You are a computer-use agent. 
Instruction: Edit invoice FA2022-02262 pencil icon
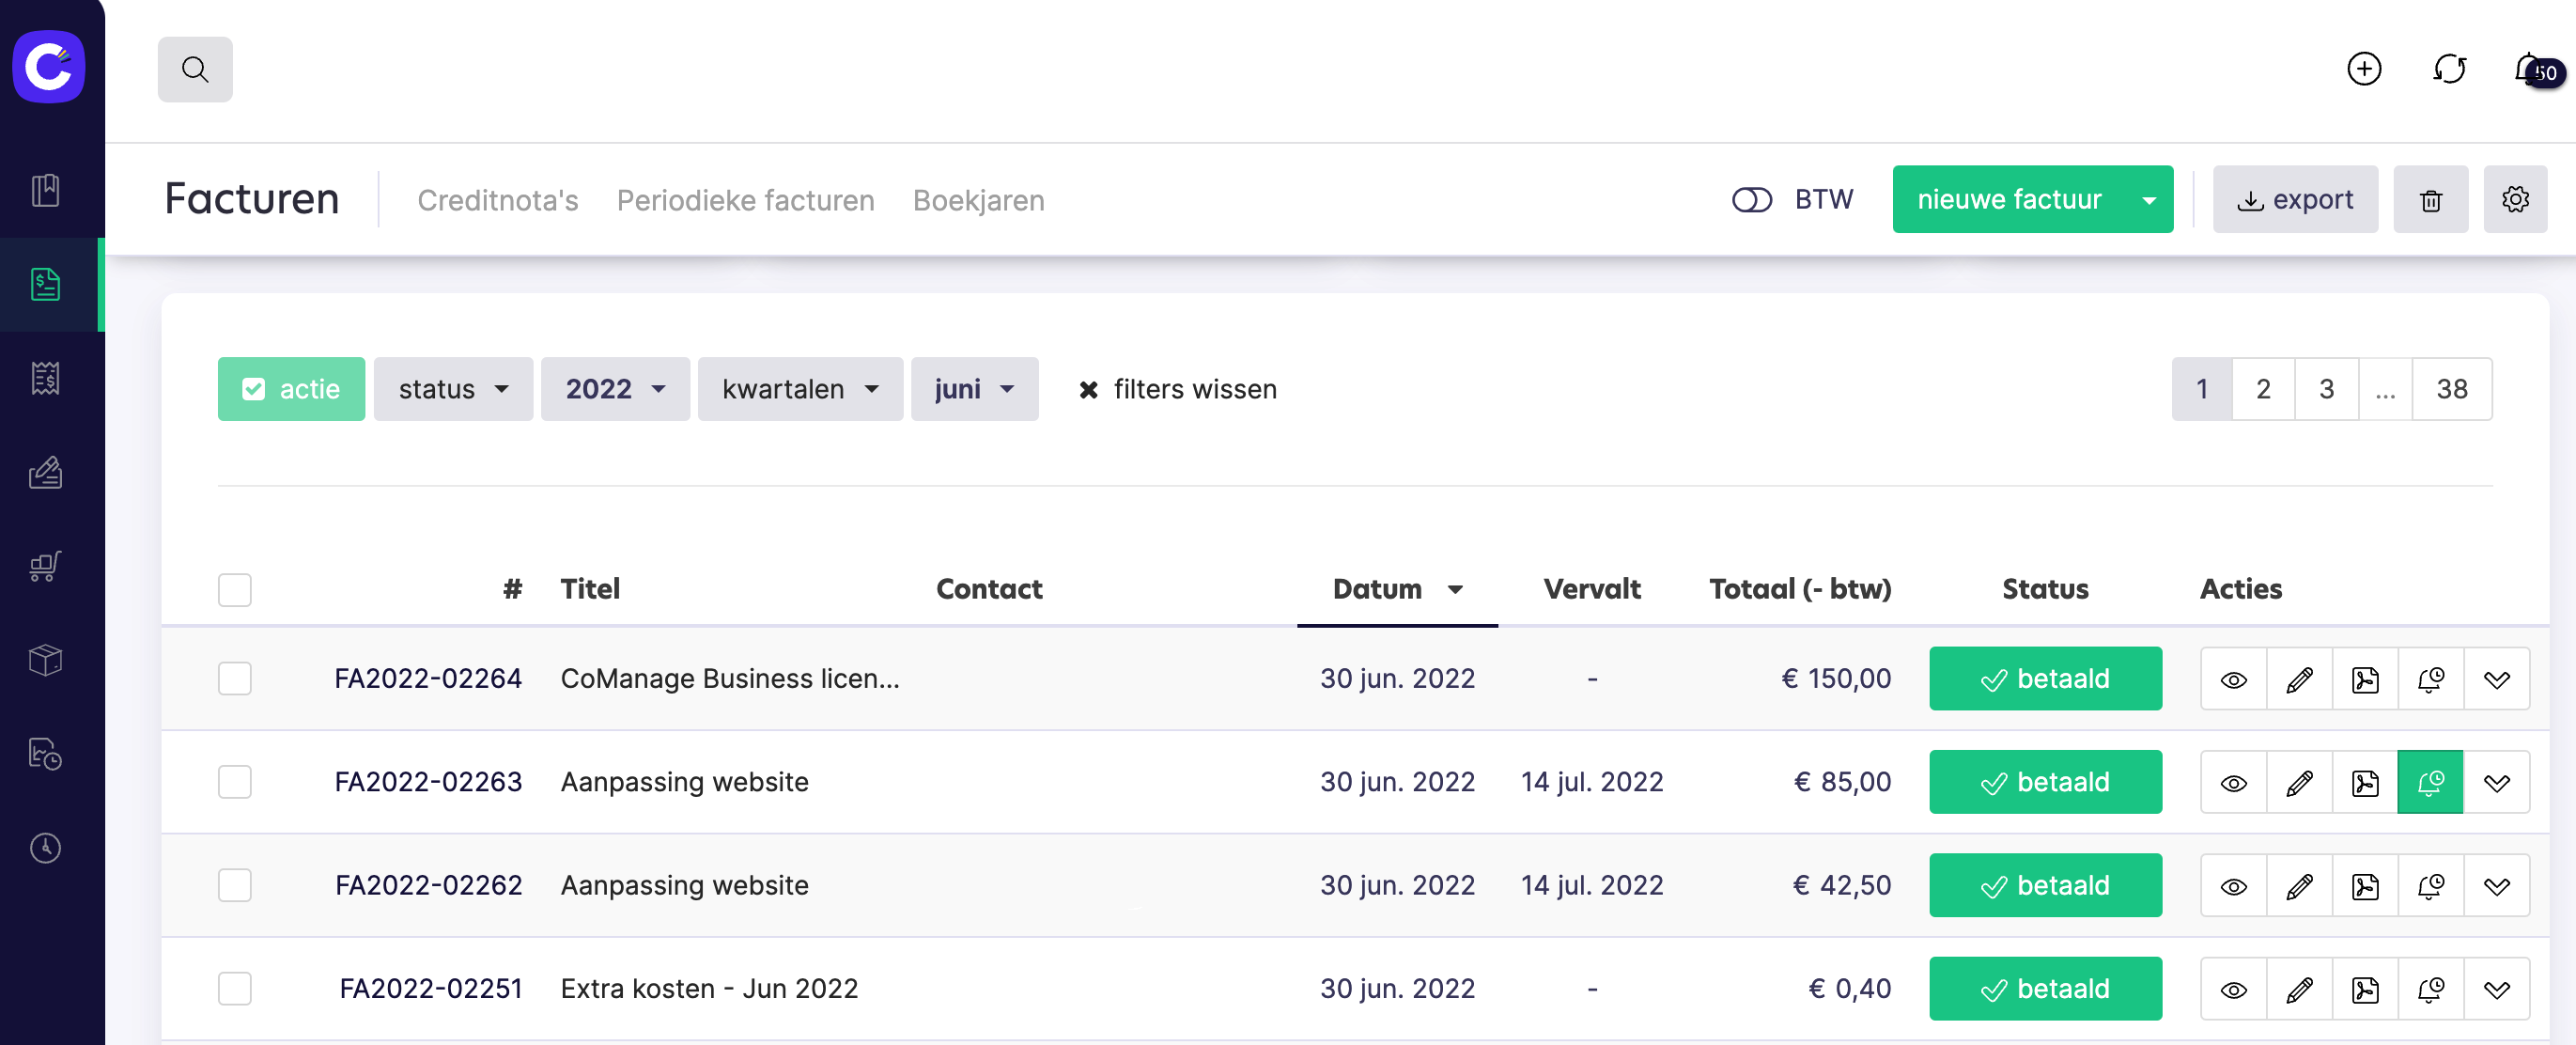click(2299, 885)
